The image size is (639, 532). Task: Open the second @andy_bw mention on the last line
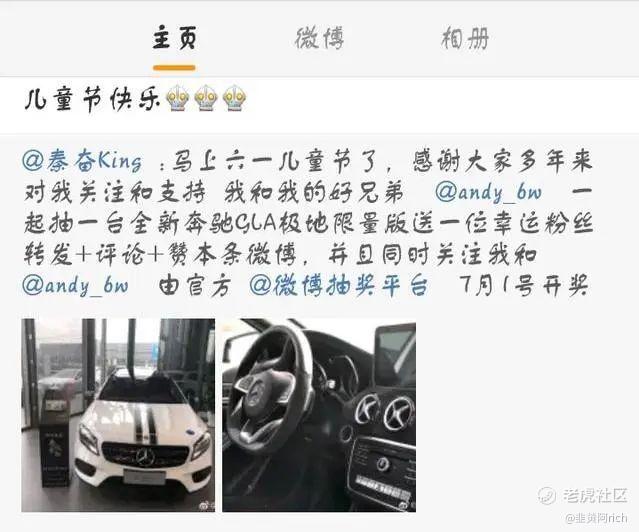[x=75, y=286]
